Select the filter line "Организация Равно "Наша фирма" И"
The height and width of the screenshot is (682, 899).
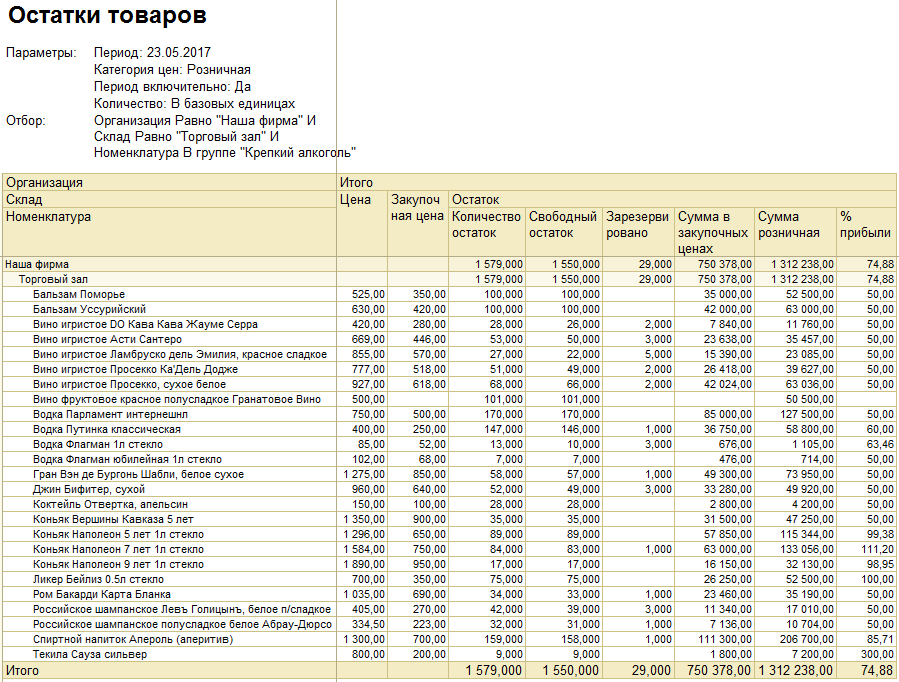205,121
